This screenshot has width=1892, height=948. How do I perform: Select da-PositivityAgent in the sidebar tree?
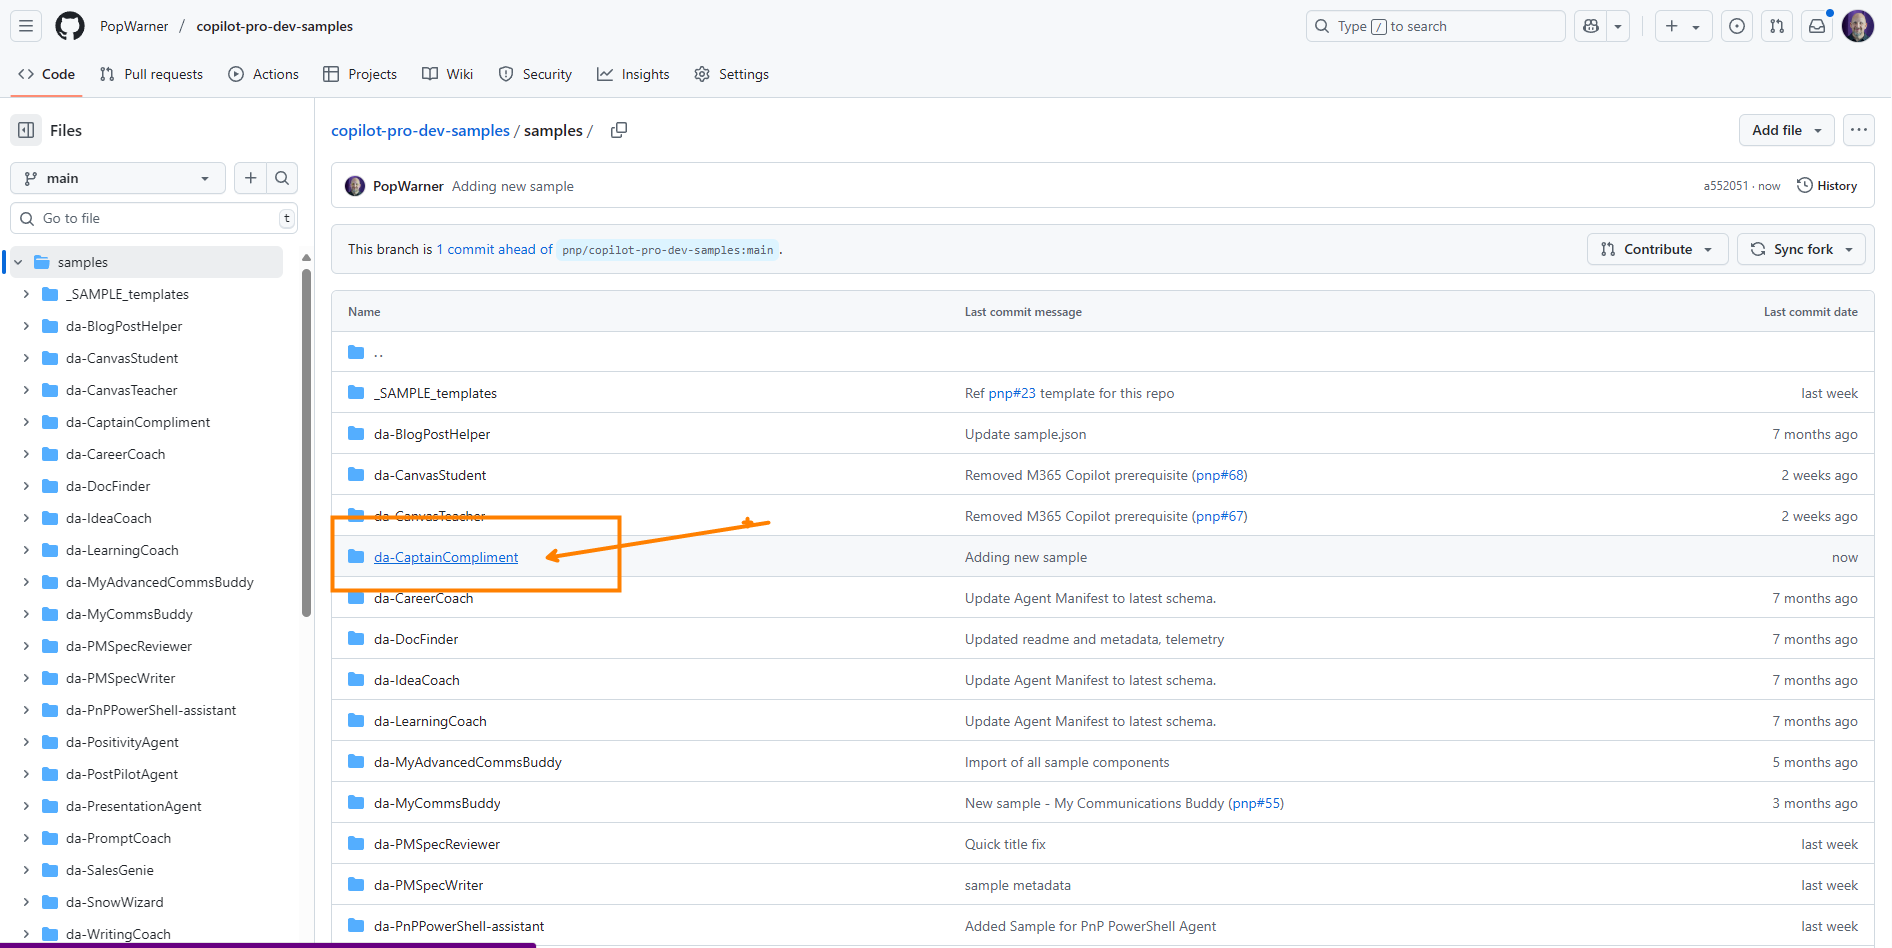122,742
